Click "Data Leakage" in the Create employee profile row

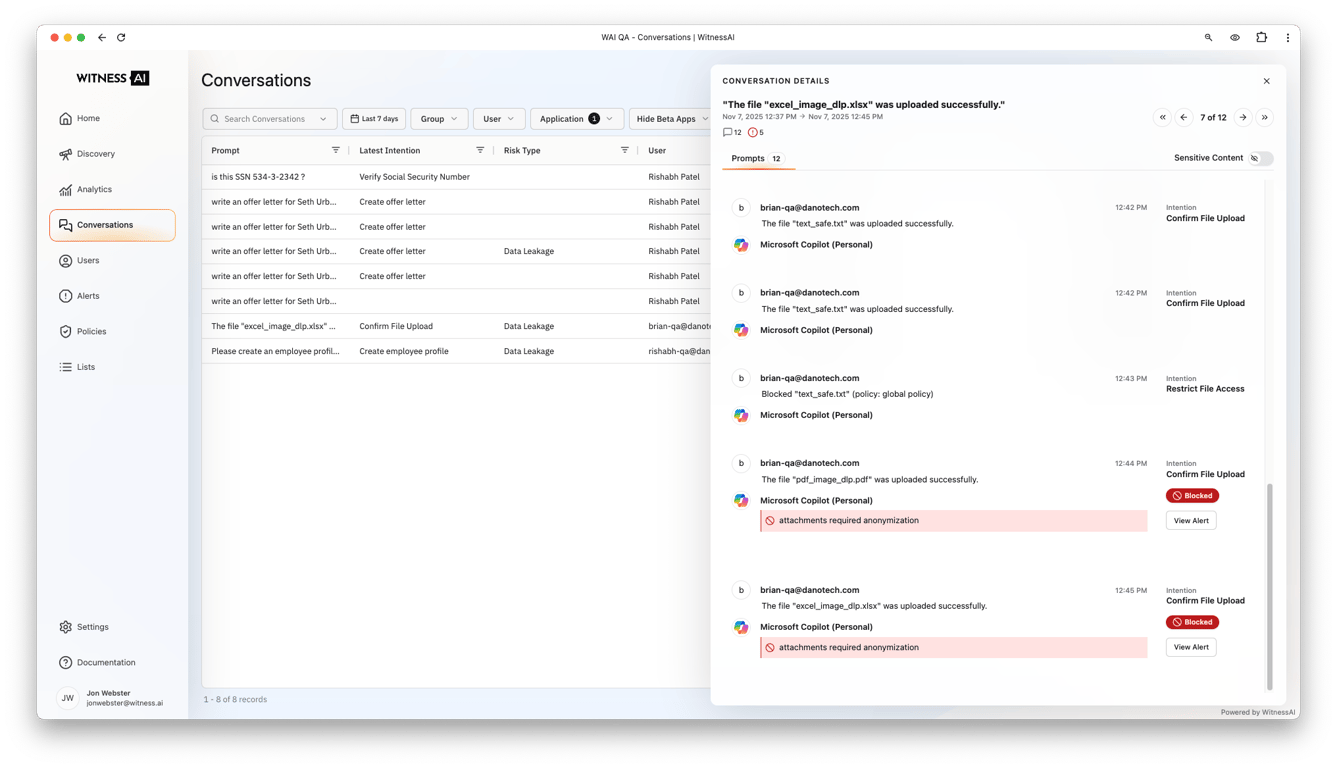click(529, 351)
